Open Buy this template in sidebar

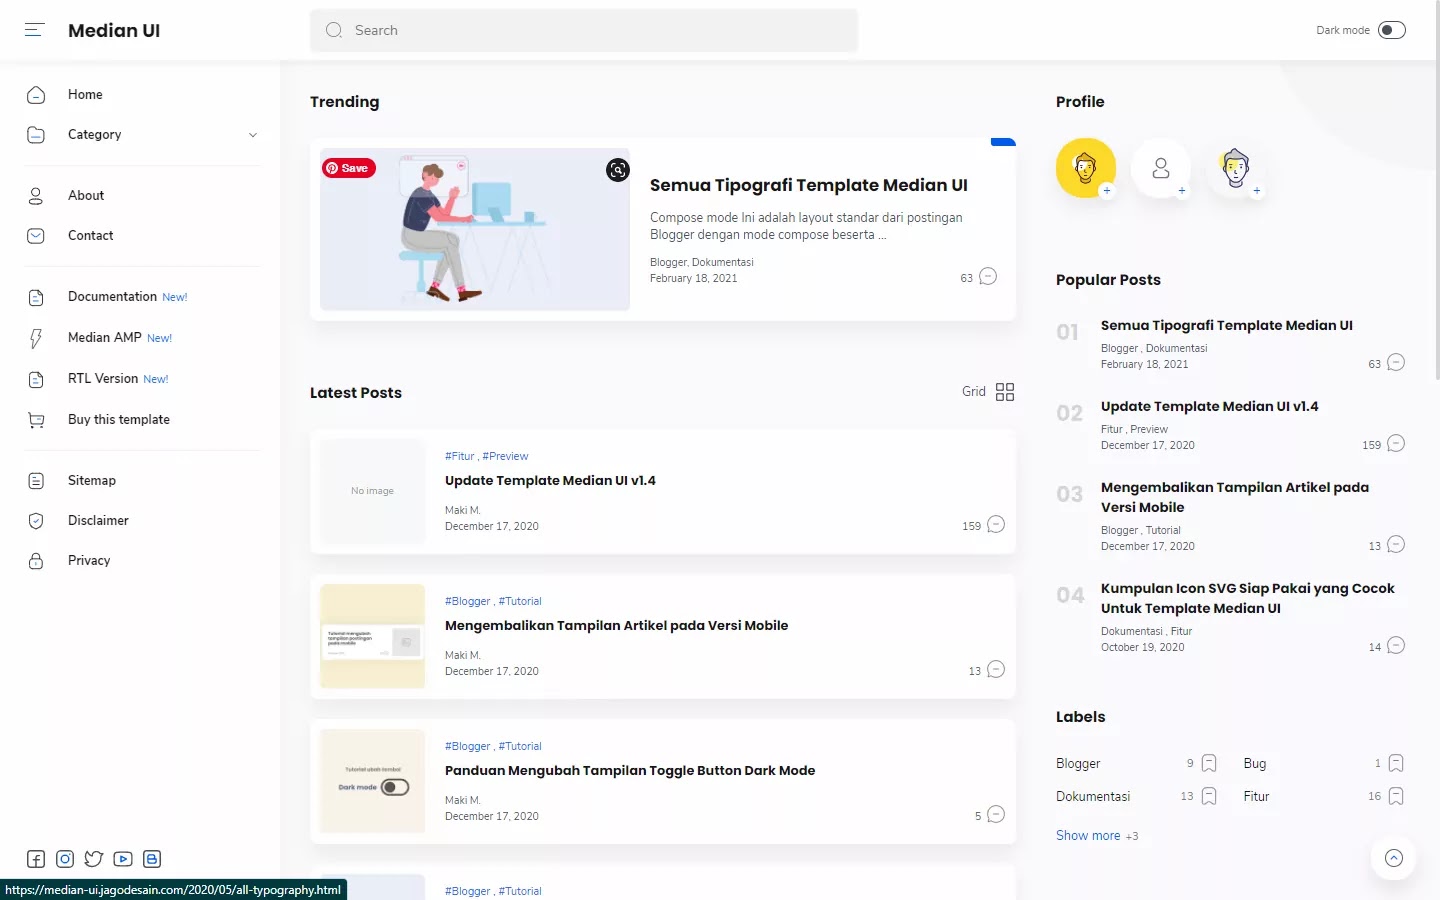pyautogui.click(x=119, y=420)
